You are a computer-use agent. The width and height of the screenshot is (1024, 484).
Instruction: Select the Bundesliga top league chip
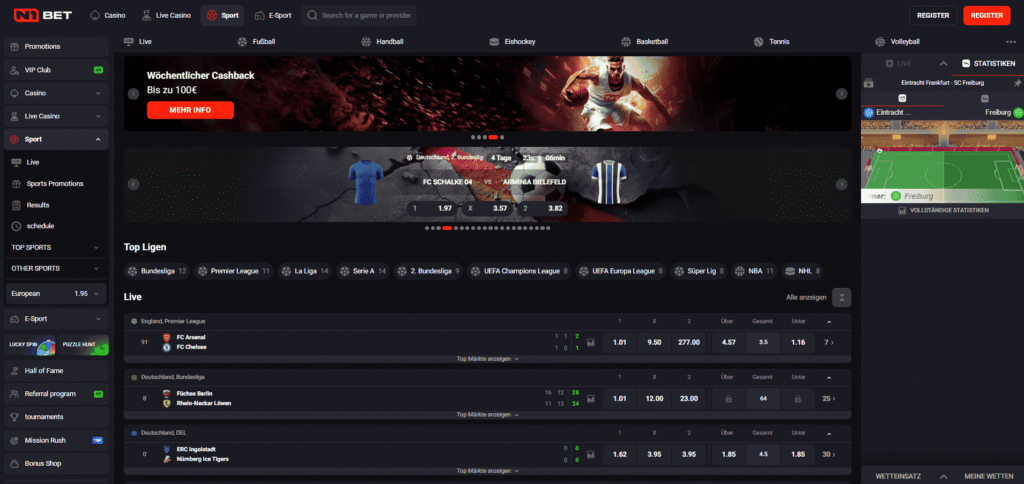pos(157,271)
